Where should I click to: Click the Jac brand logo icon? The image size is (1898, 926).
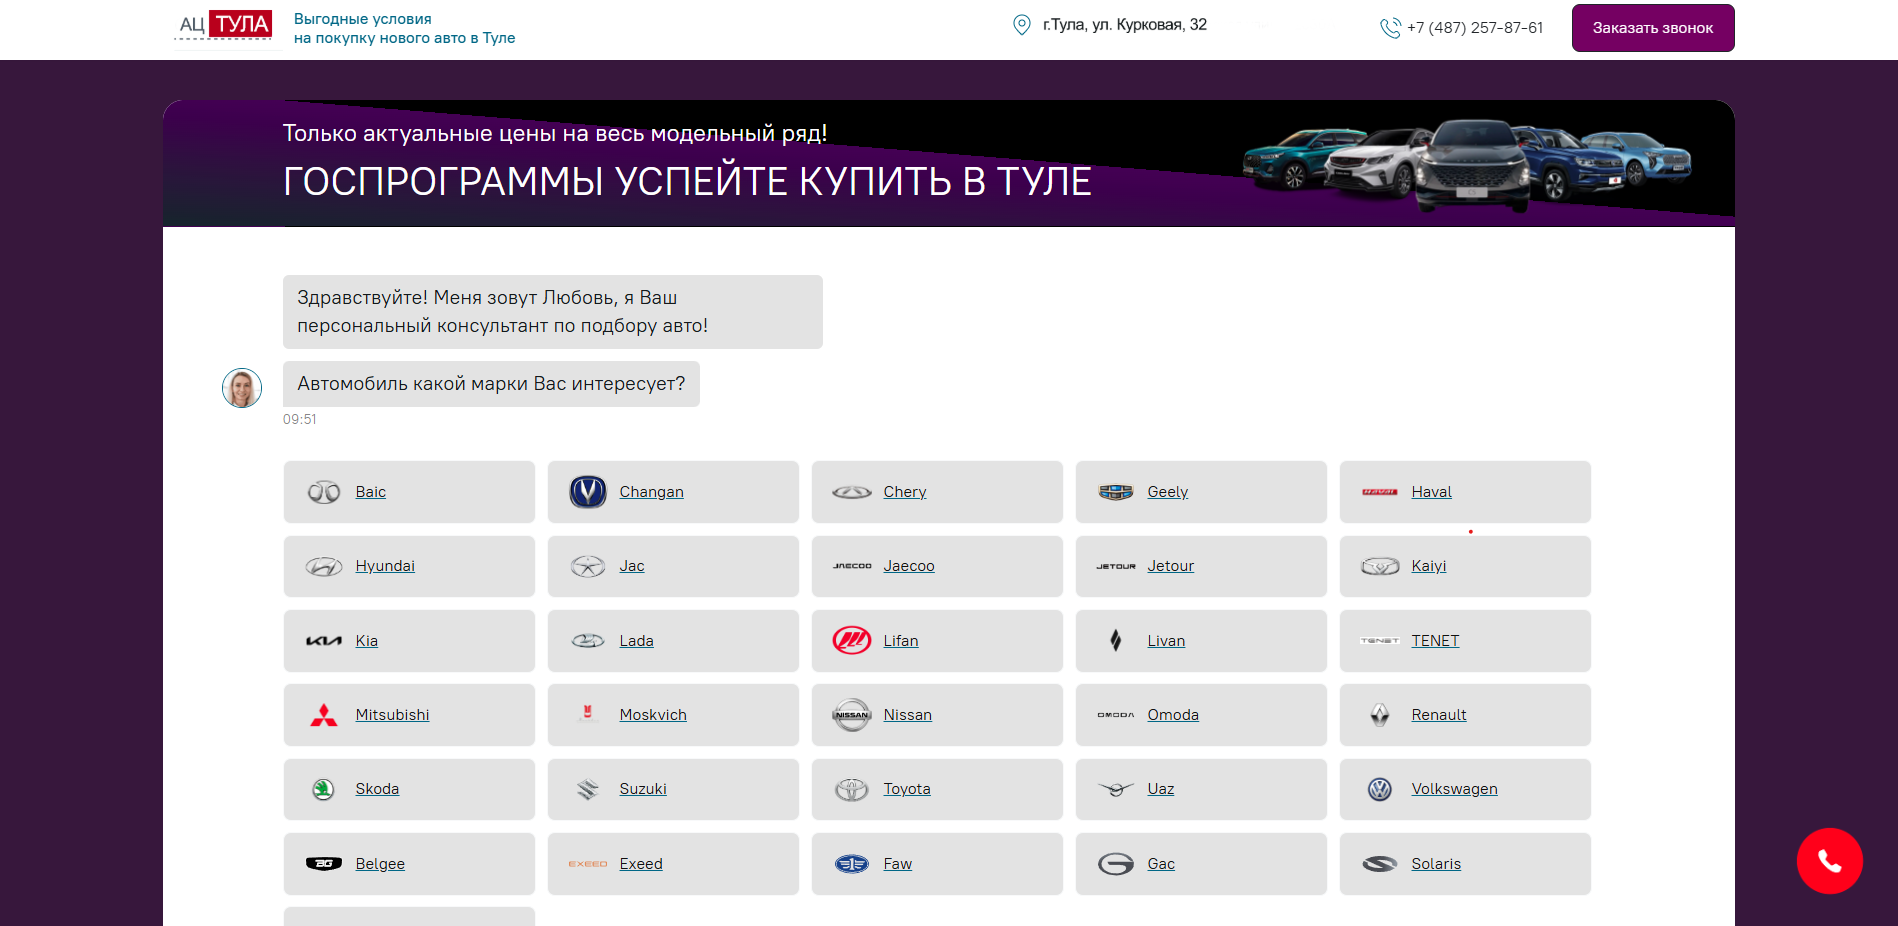pos(588,567)
